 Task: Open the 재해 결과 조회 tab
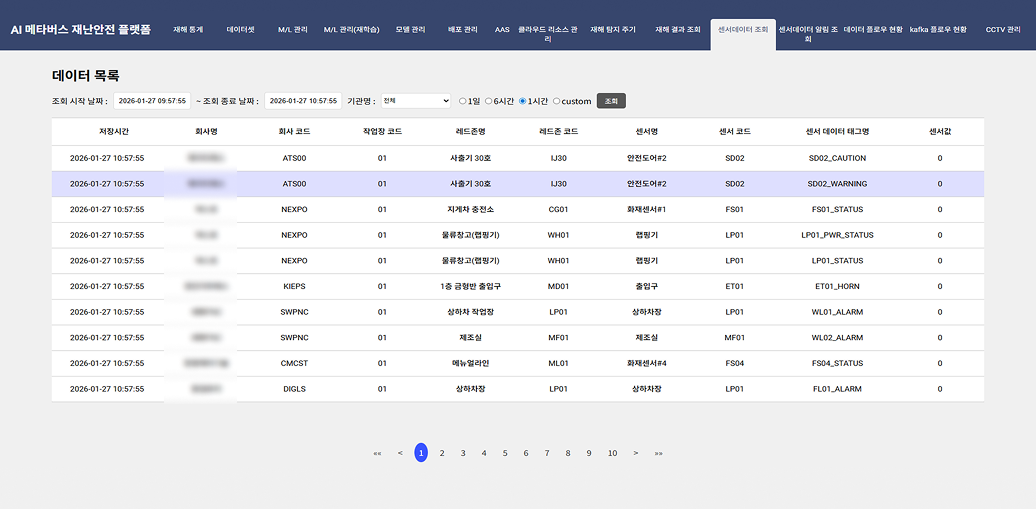coord(677,30)
